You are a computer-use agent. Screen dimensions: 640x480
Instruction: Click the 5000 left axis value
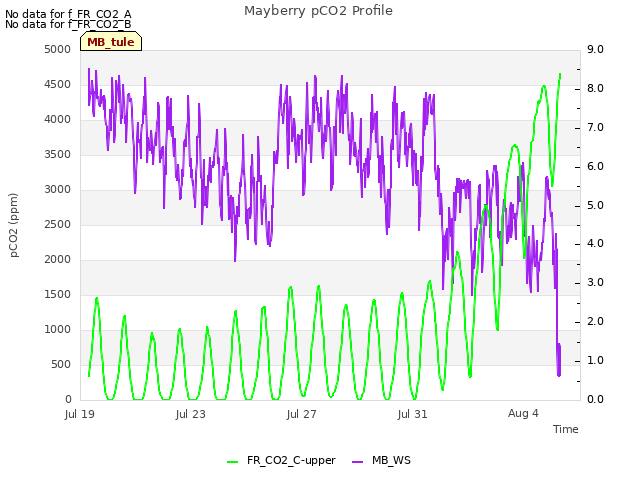pyautogui.click(x=58, y=49)
